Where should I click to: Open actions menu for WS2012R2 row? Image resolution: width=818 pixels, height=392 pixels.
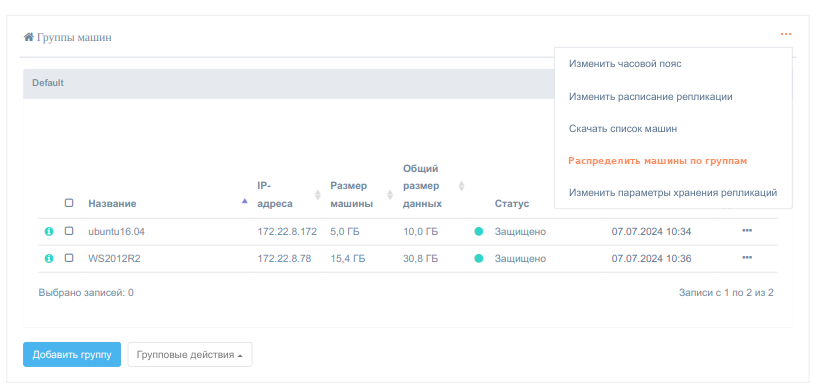(747, 258)
